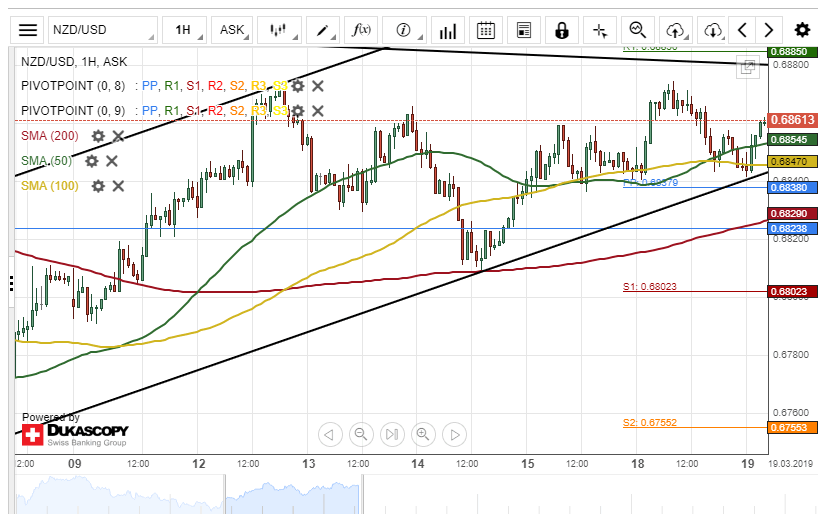Remove the SMA (100) indicator

118,186
